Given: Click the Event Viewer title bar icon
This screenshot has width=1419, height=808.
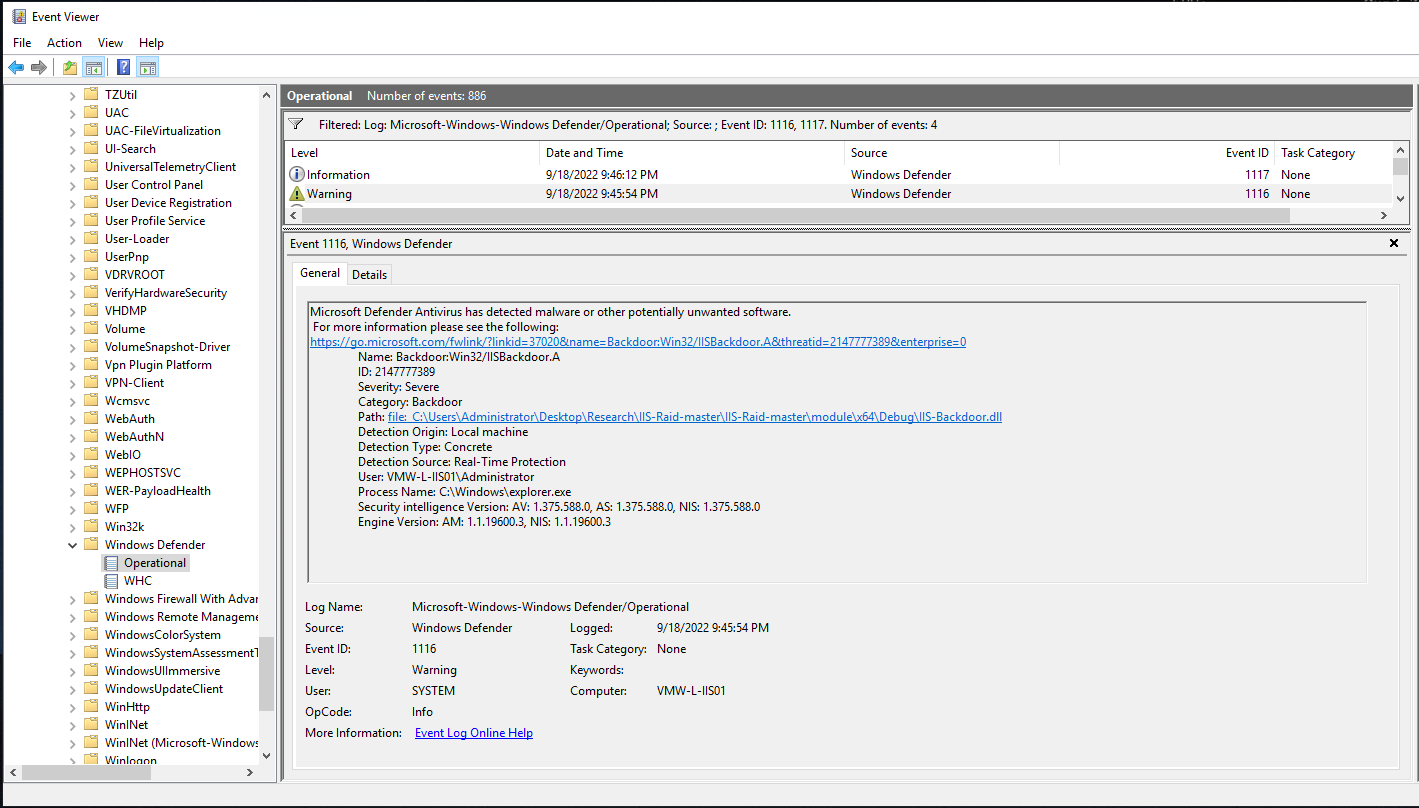Looking at the screenshot, I should (x=19, y=16).
